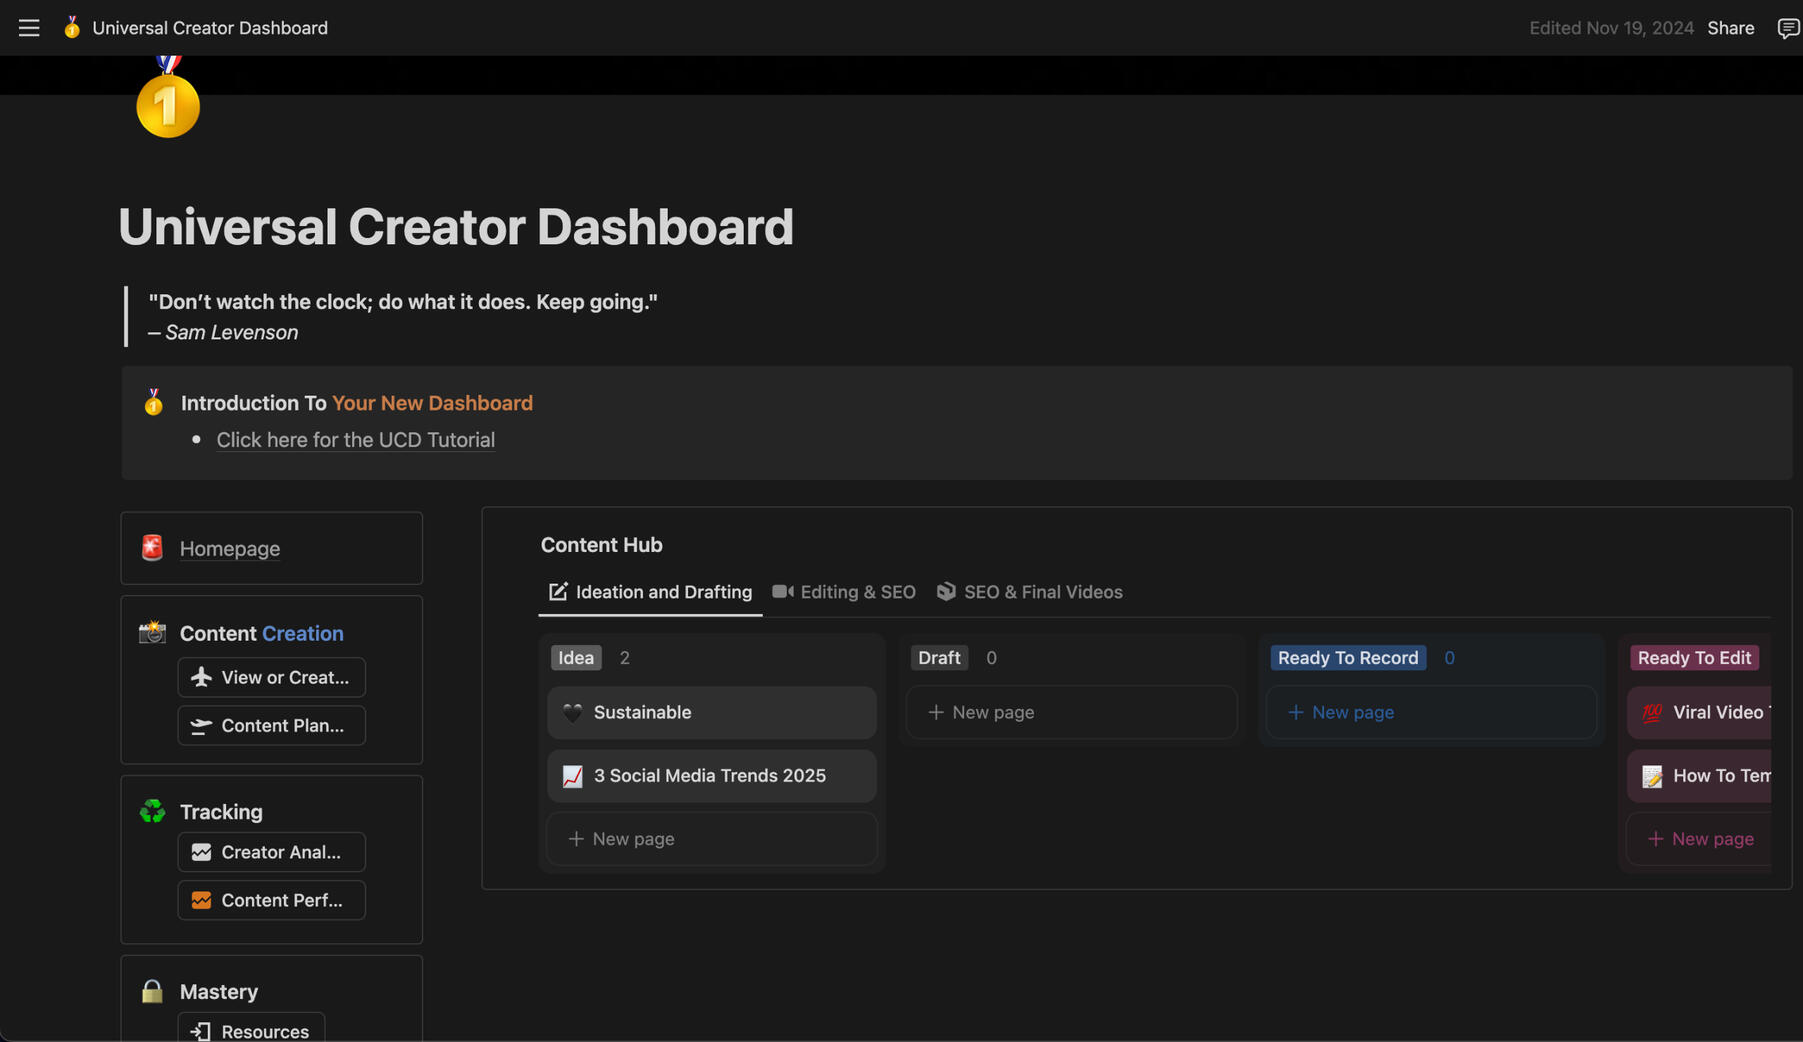1803x1042 pixels.
Task: Select the Ideation and Drafting tab
Action: tap(651, 592)
